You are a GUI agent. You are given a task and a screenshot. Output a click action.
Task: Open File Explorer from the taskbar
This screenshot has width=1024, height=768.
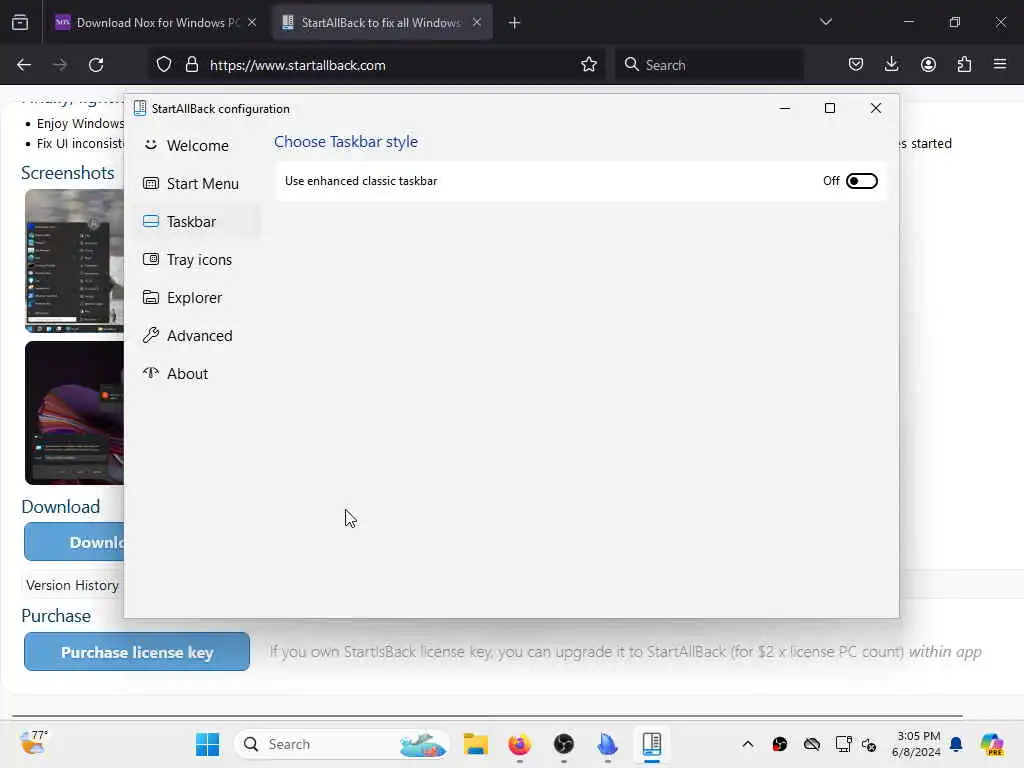coord(476,744)
